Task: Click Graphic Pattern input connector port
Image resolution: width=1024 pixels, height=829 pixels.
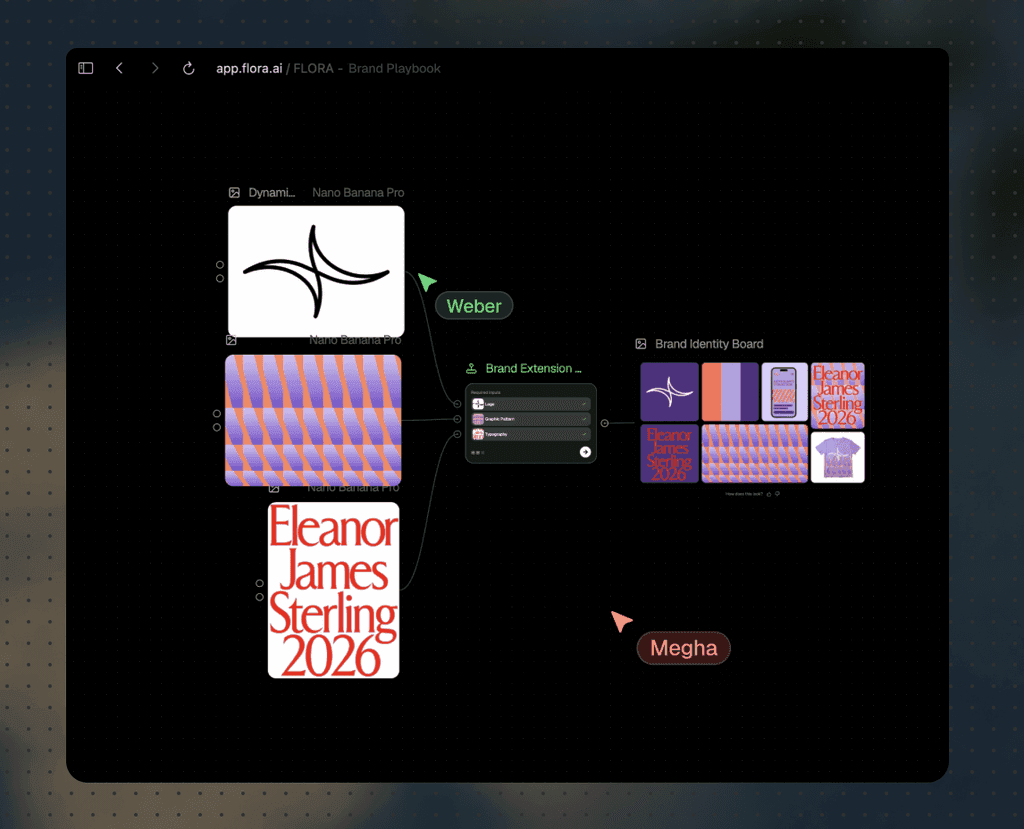Action: pos(457,419)
